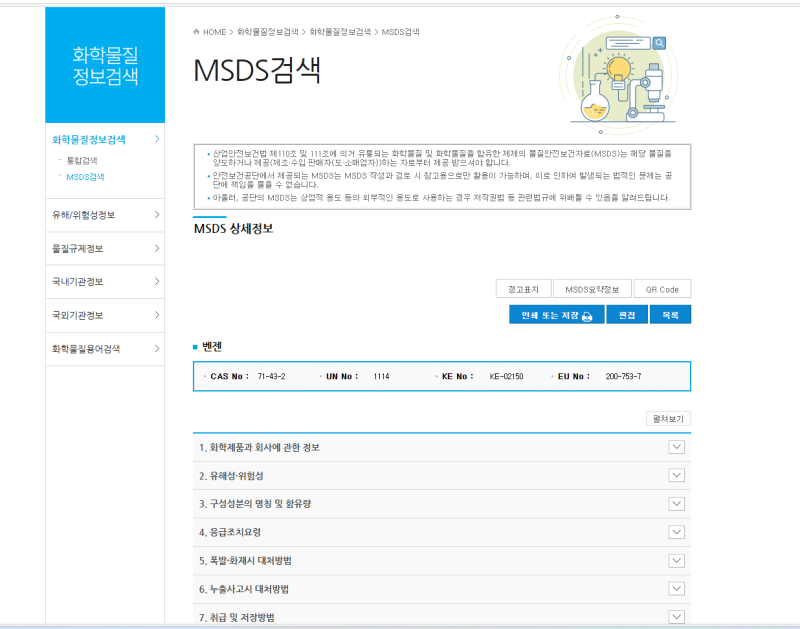The image size is (800, 629).
Task: Click section title 1. 화학제품과 회사에 관한 정보
Action: pos(259,447)
